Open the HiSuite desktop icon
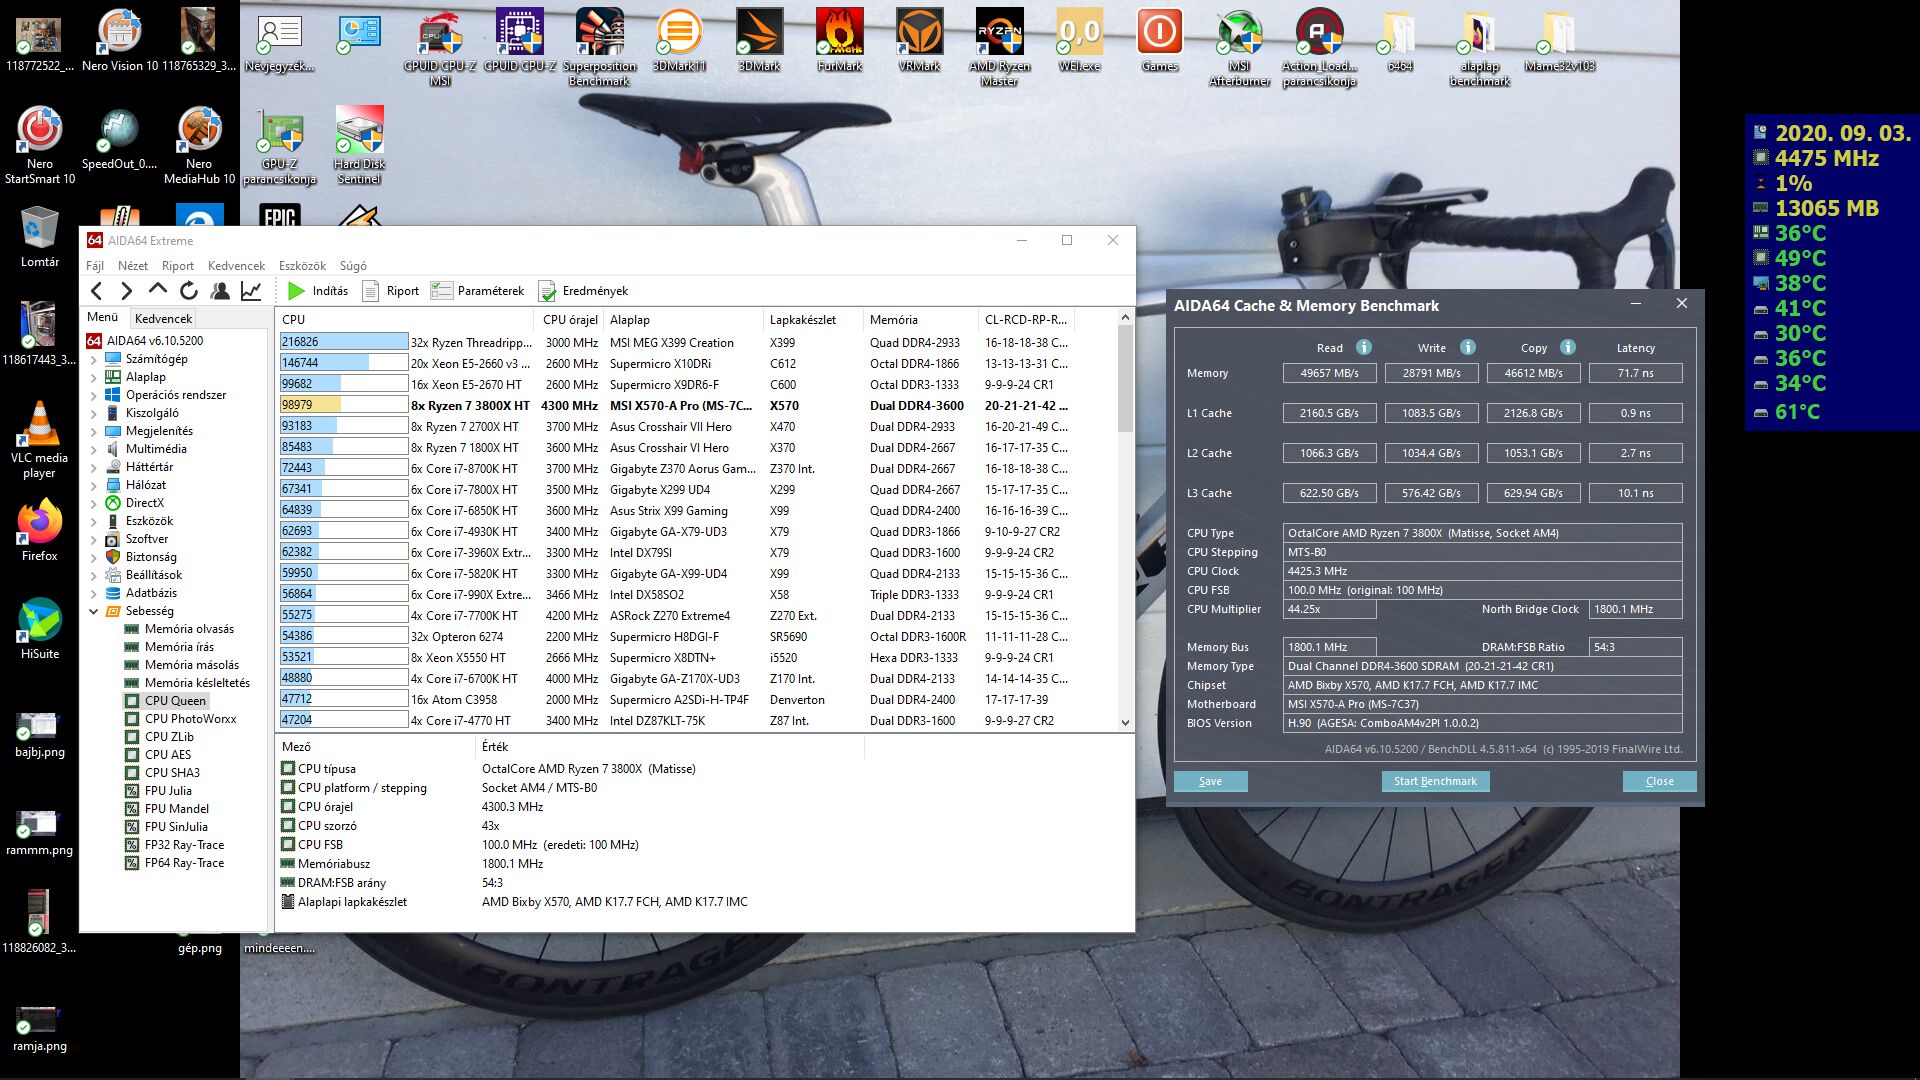This screenshot has height=1080, width=1920. click(x=40, y=628)
